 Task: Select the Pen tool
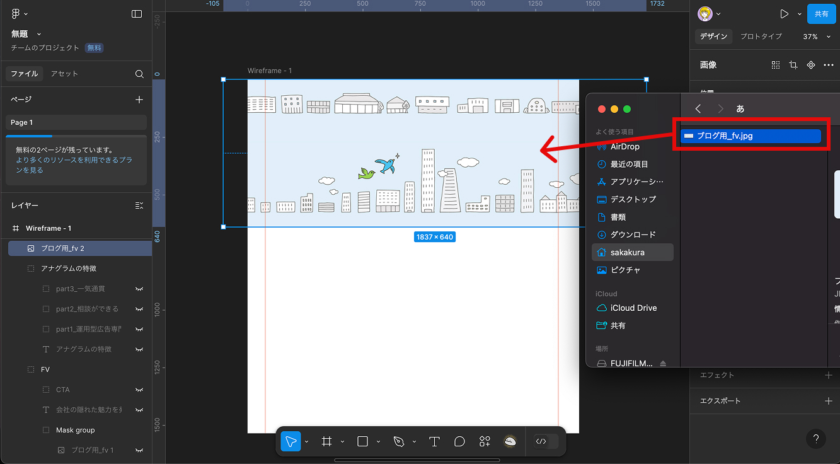[399, 441]
